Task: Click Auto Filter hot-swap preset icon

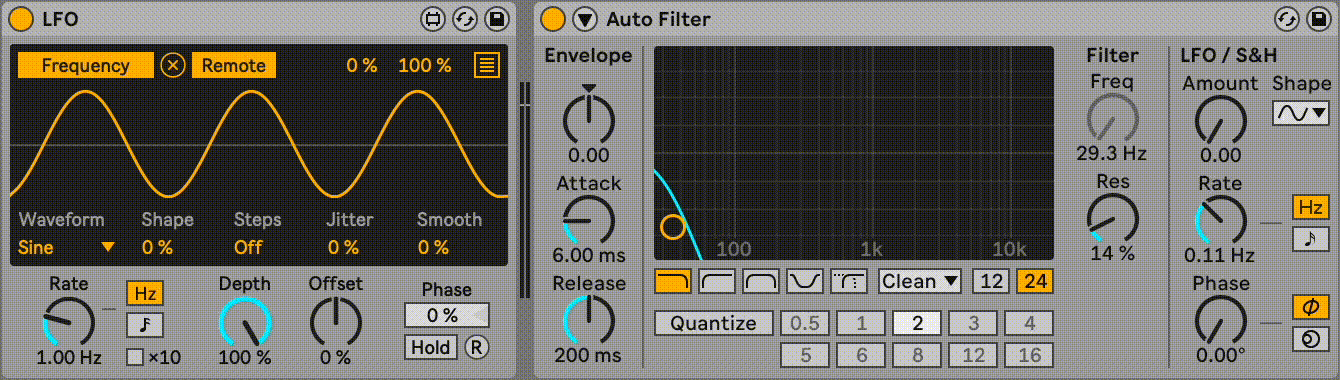Action: [1288, 18]
